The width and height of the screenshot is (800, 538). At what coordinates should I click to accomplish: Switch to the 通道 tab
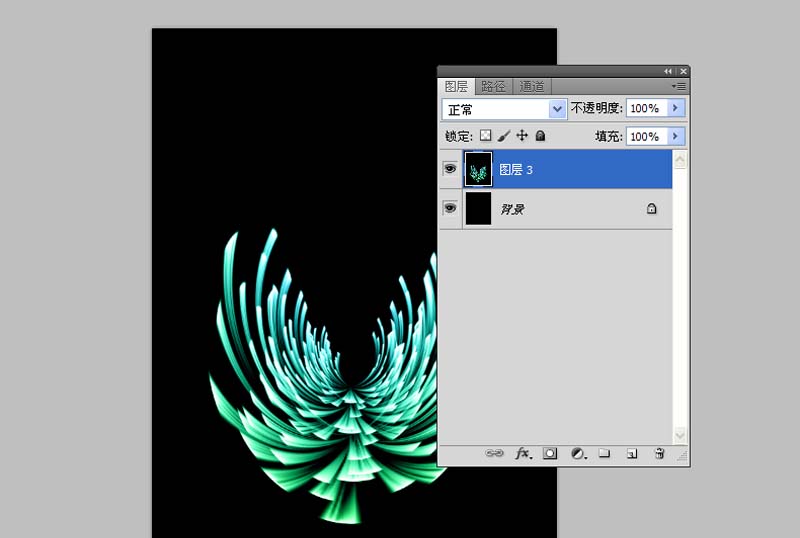click(532, 87)
